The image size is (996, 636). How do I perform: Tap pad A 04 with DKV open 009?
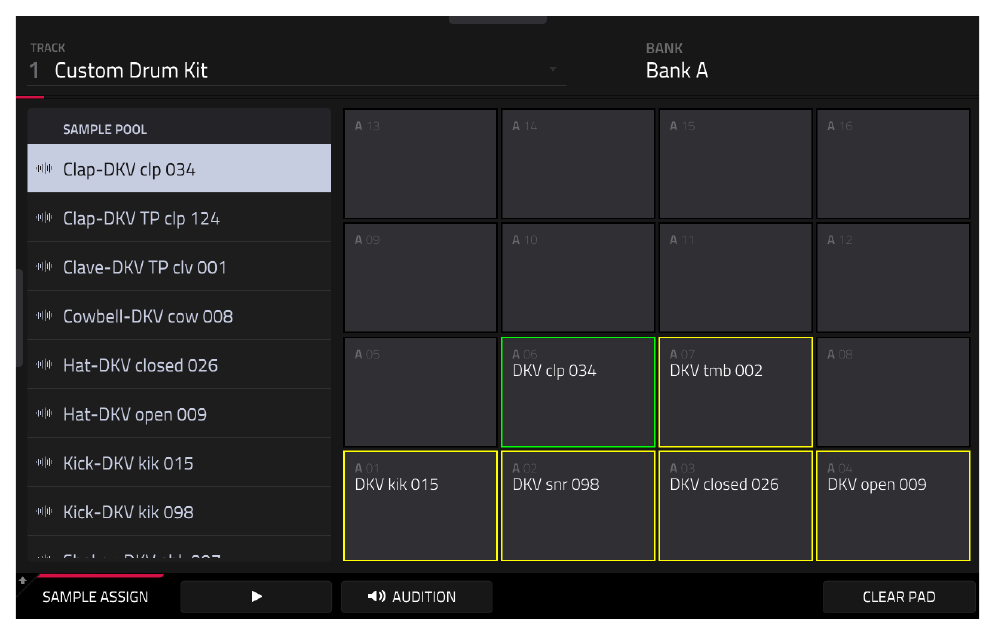pyautogui.click(x=893, y=506)
